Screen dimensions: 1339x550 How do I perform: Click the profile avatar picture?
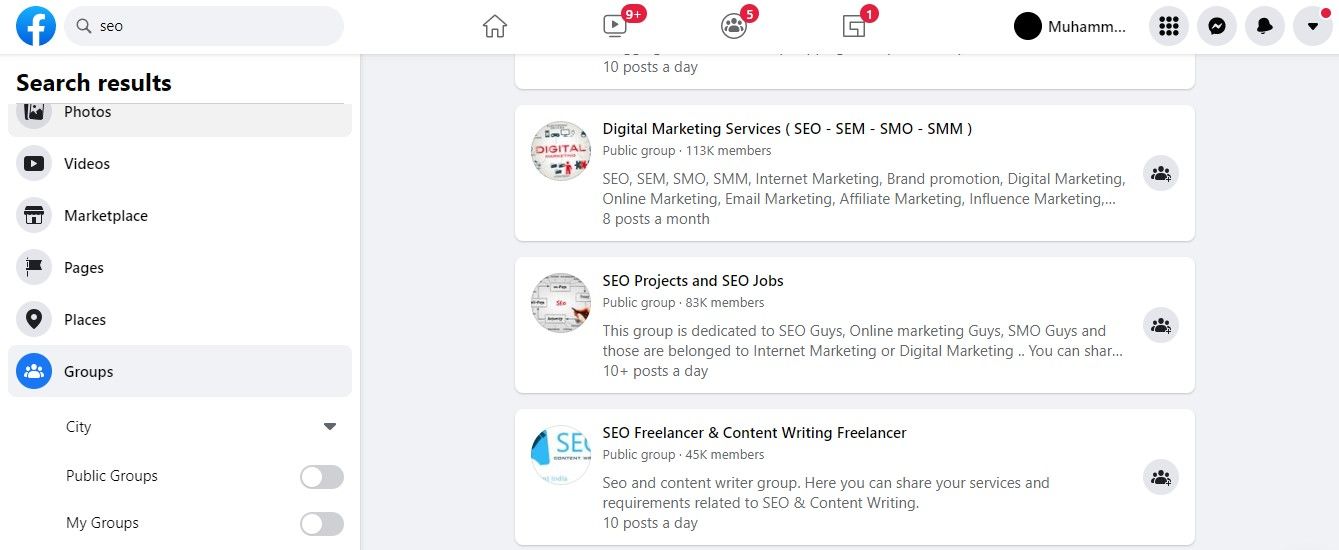(1028, 26)
